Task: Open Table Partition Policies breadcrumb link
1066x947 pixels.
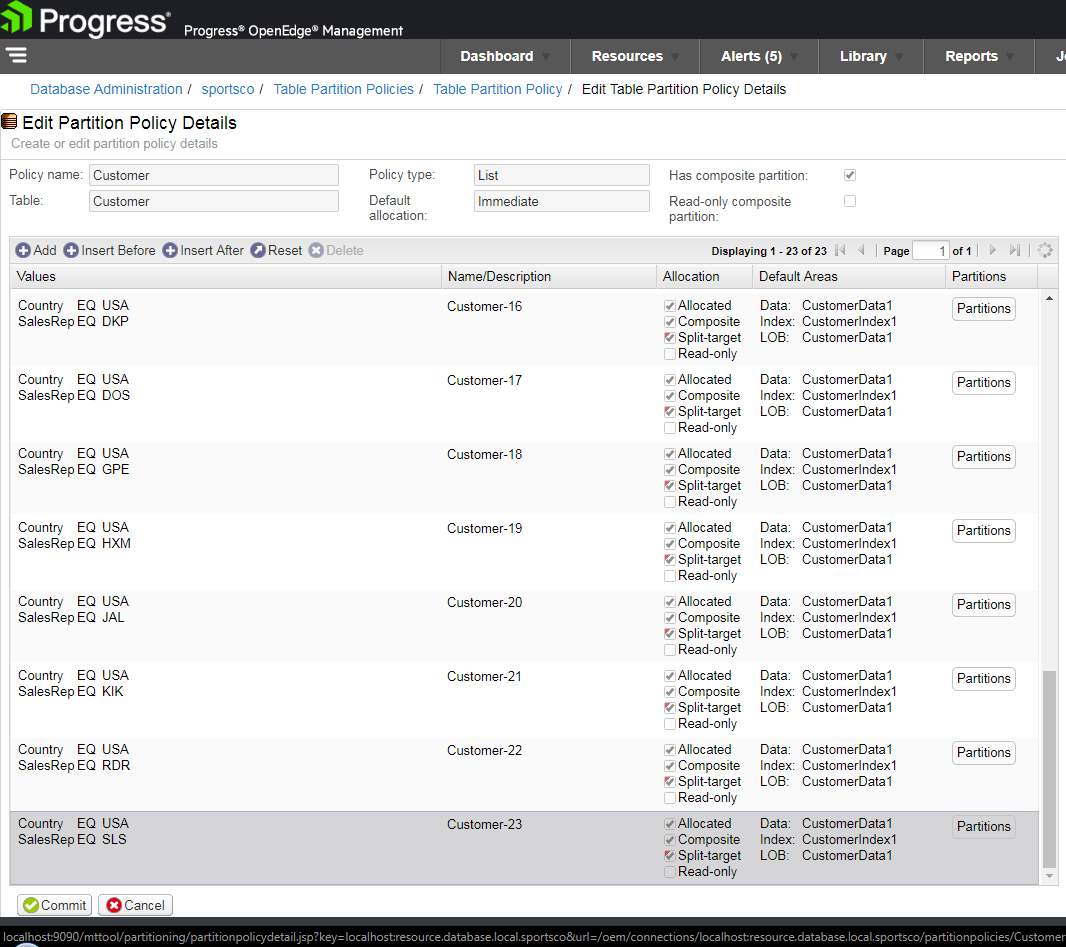Action: click(343, 89)
